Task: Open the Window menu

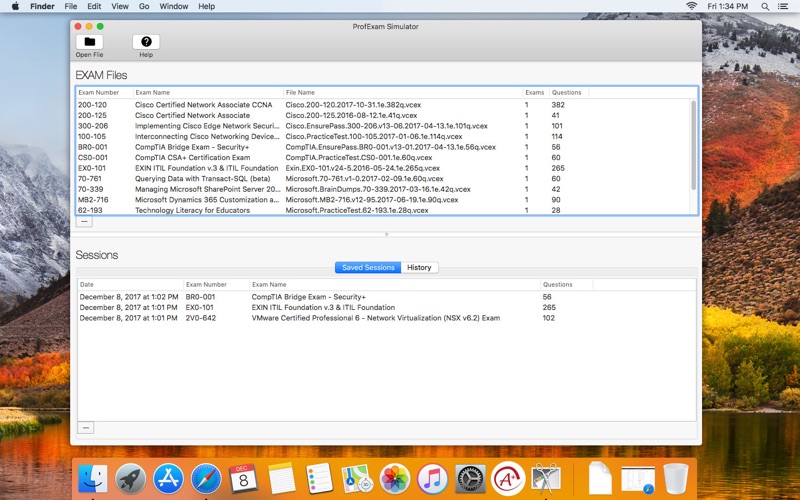Action: [x=173, y=6]
